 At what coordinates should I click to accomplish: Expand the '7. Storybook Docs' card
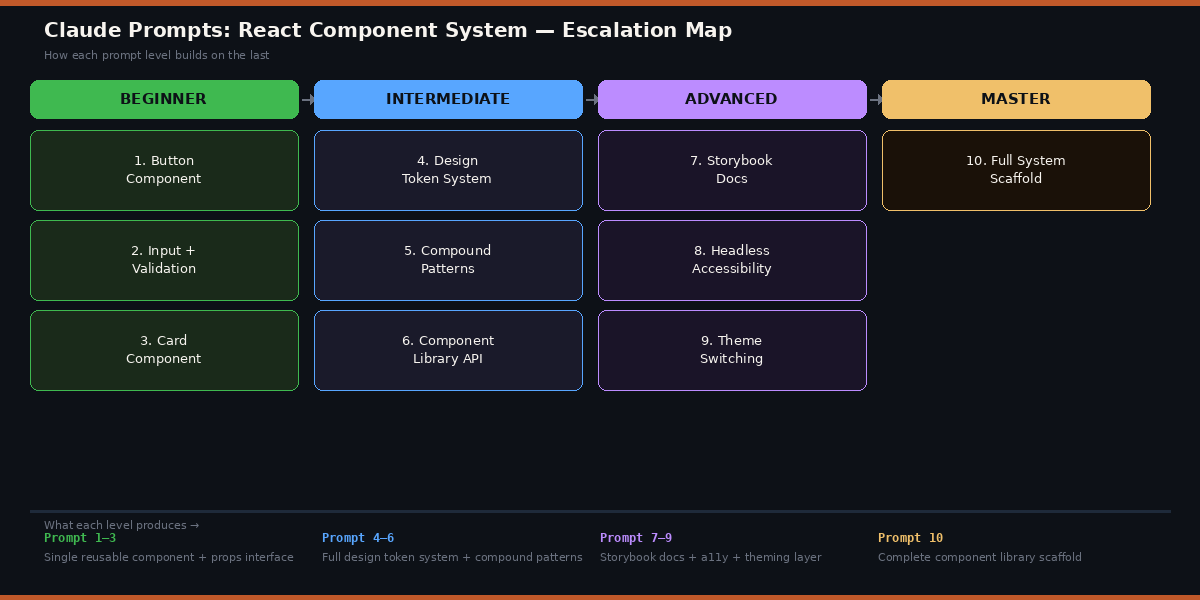(732, 170)
